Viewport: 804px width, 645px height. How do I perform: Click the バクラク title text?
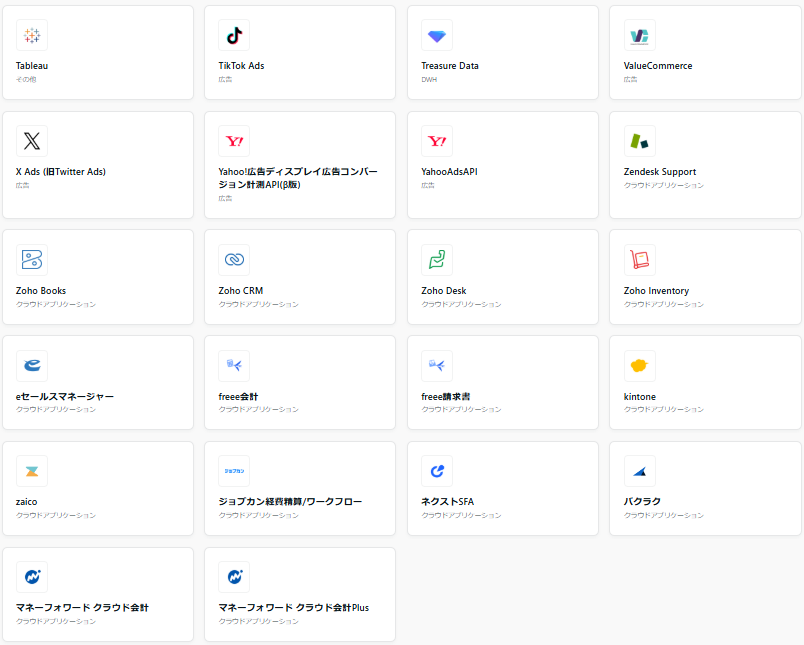coord(642,501)
